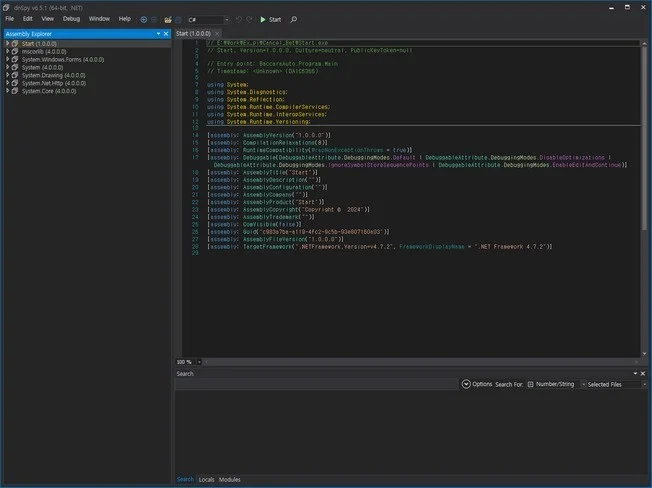
Task: Click the dnSpy app icon in title bar
Action: pyautogui.click(x=6, y=7)
